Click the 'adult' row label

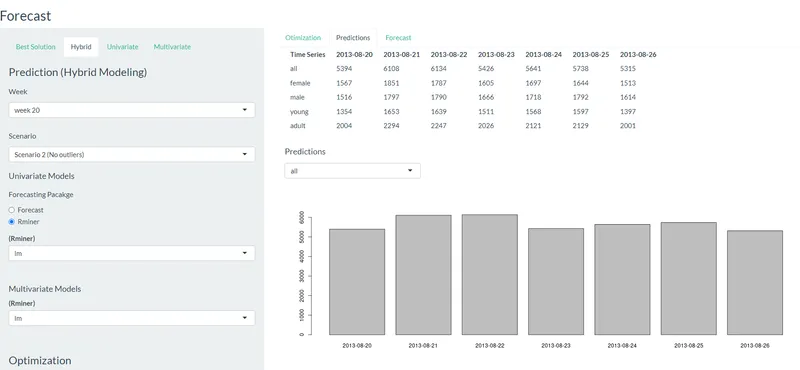coord(298,126)
